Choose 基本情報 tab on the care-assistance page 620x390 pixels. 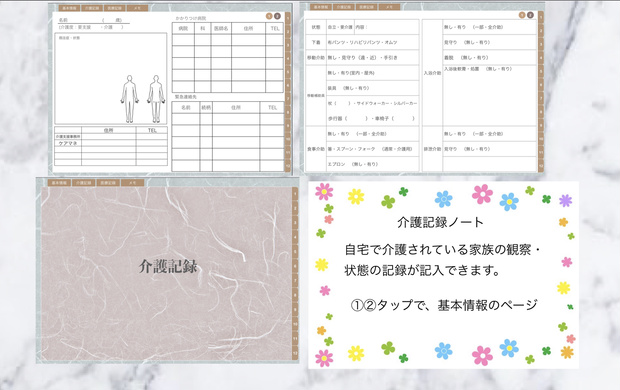(x=320, y=7)
